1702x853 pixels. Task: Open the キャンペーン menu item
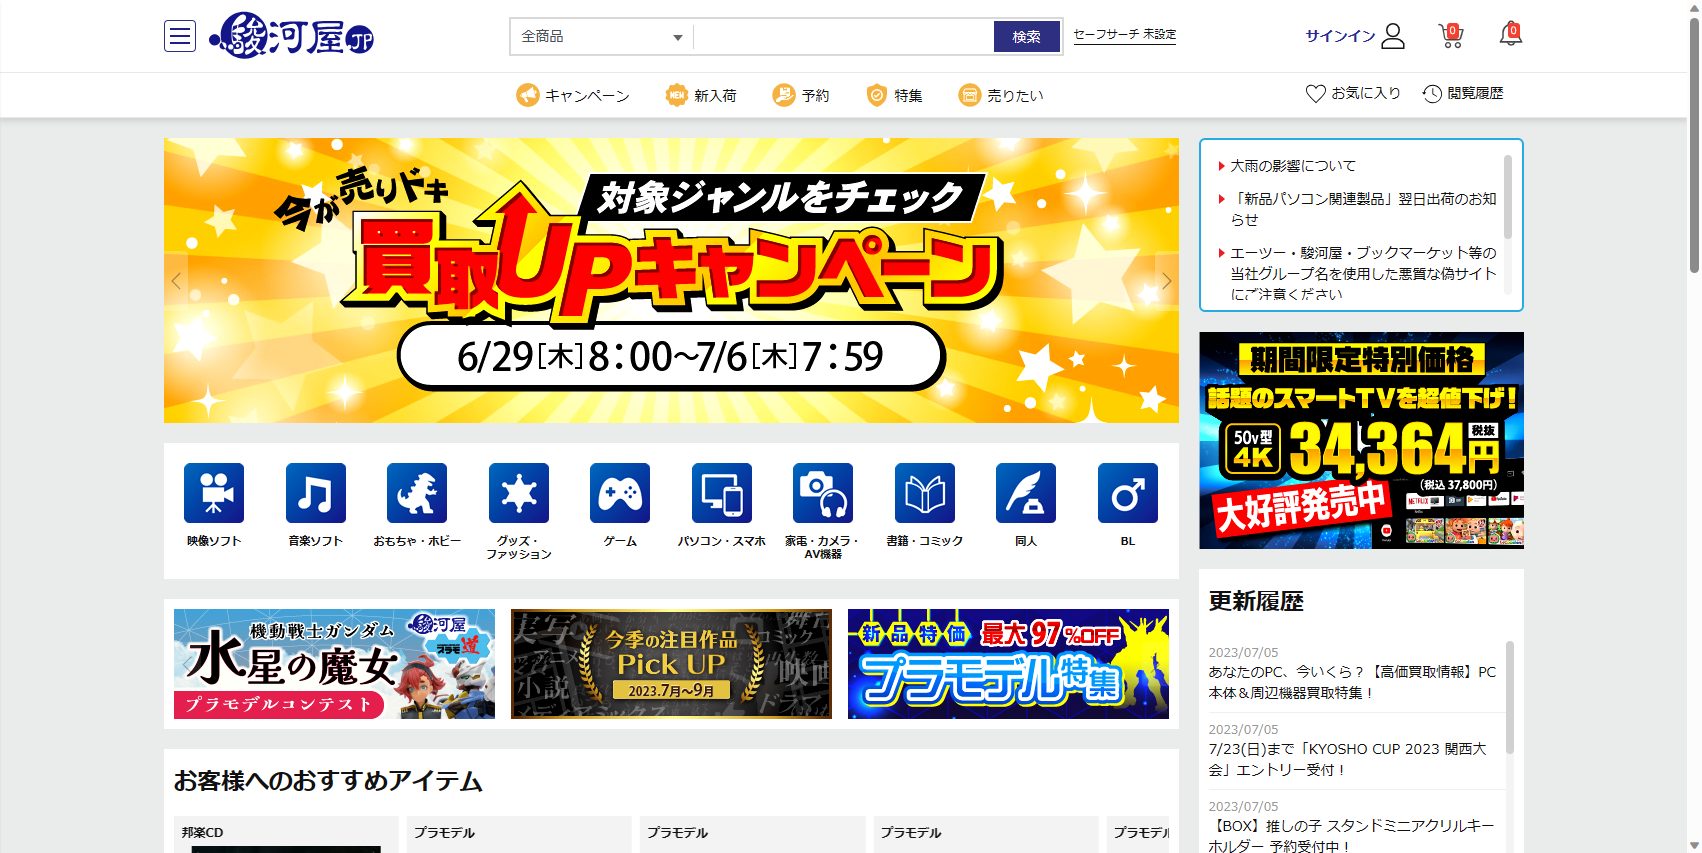(x=573, y=95)
